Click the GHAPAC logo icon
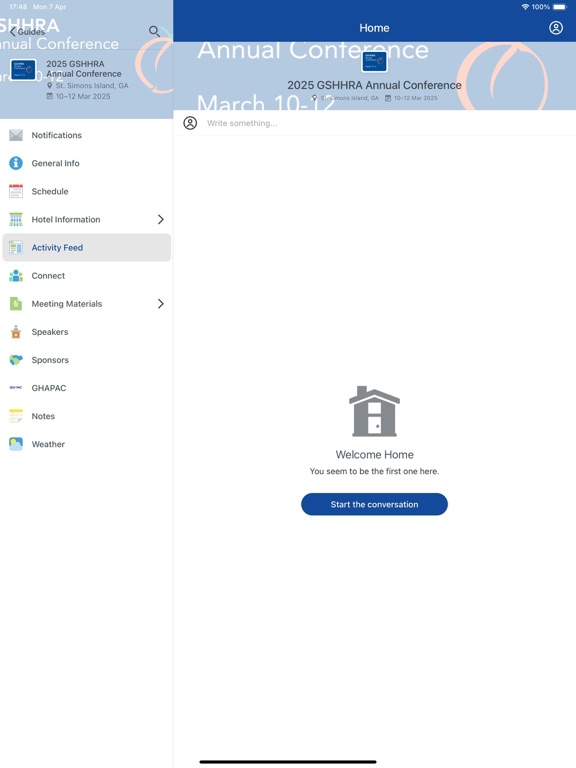The image size is (576, 768). (16, 388)
